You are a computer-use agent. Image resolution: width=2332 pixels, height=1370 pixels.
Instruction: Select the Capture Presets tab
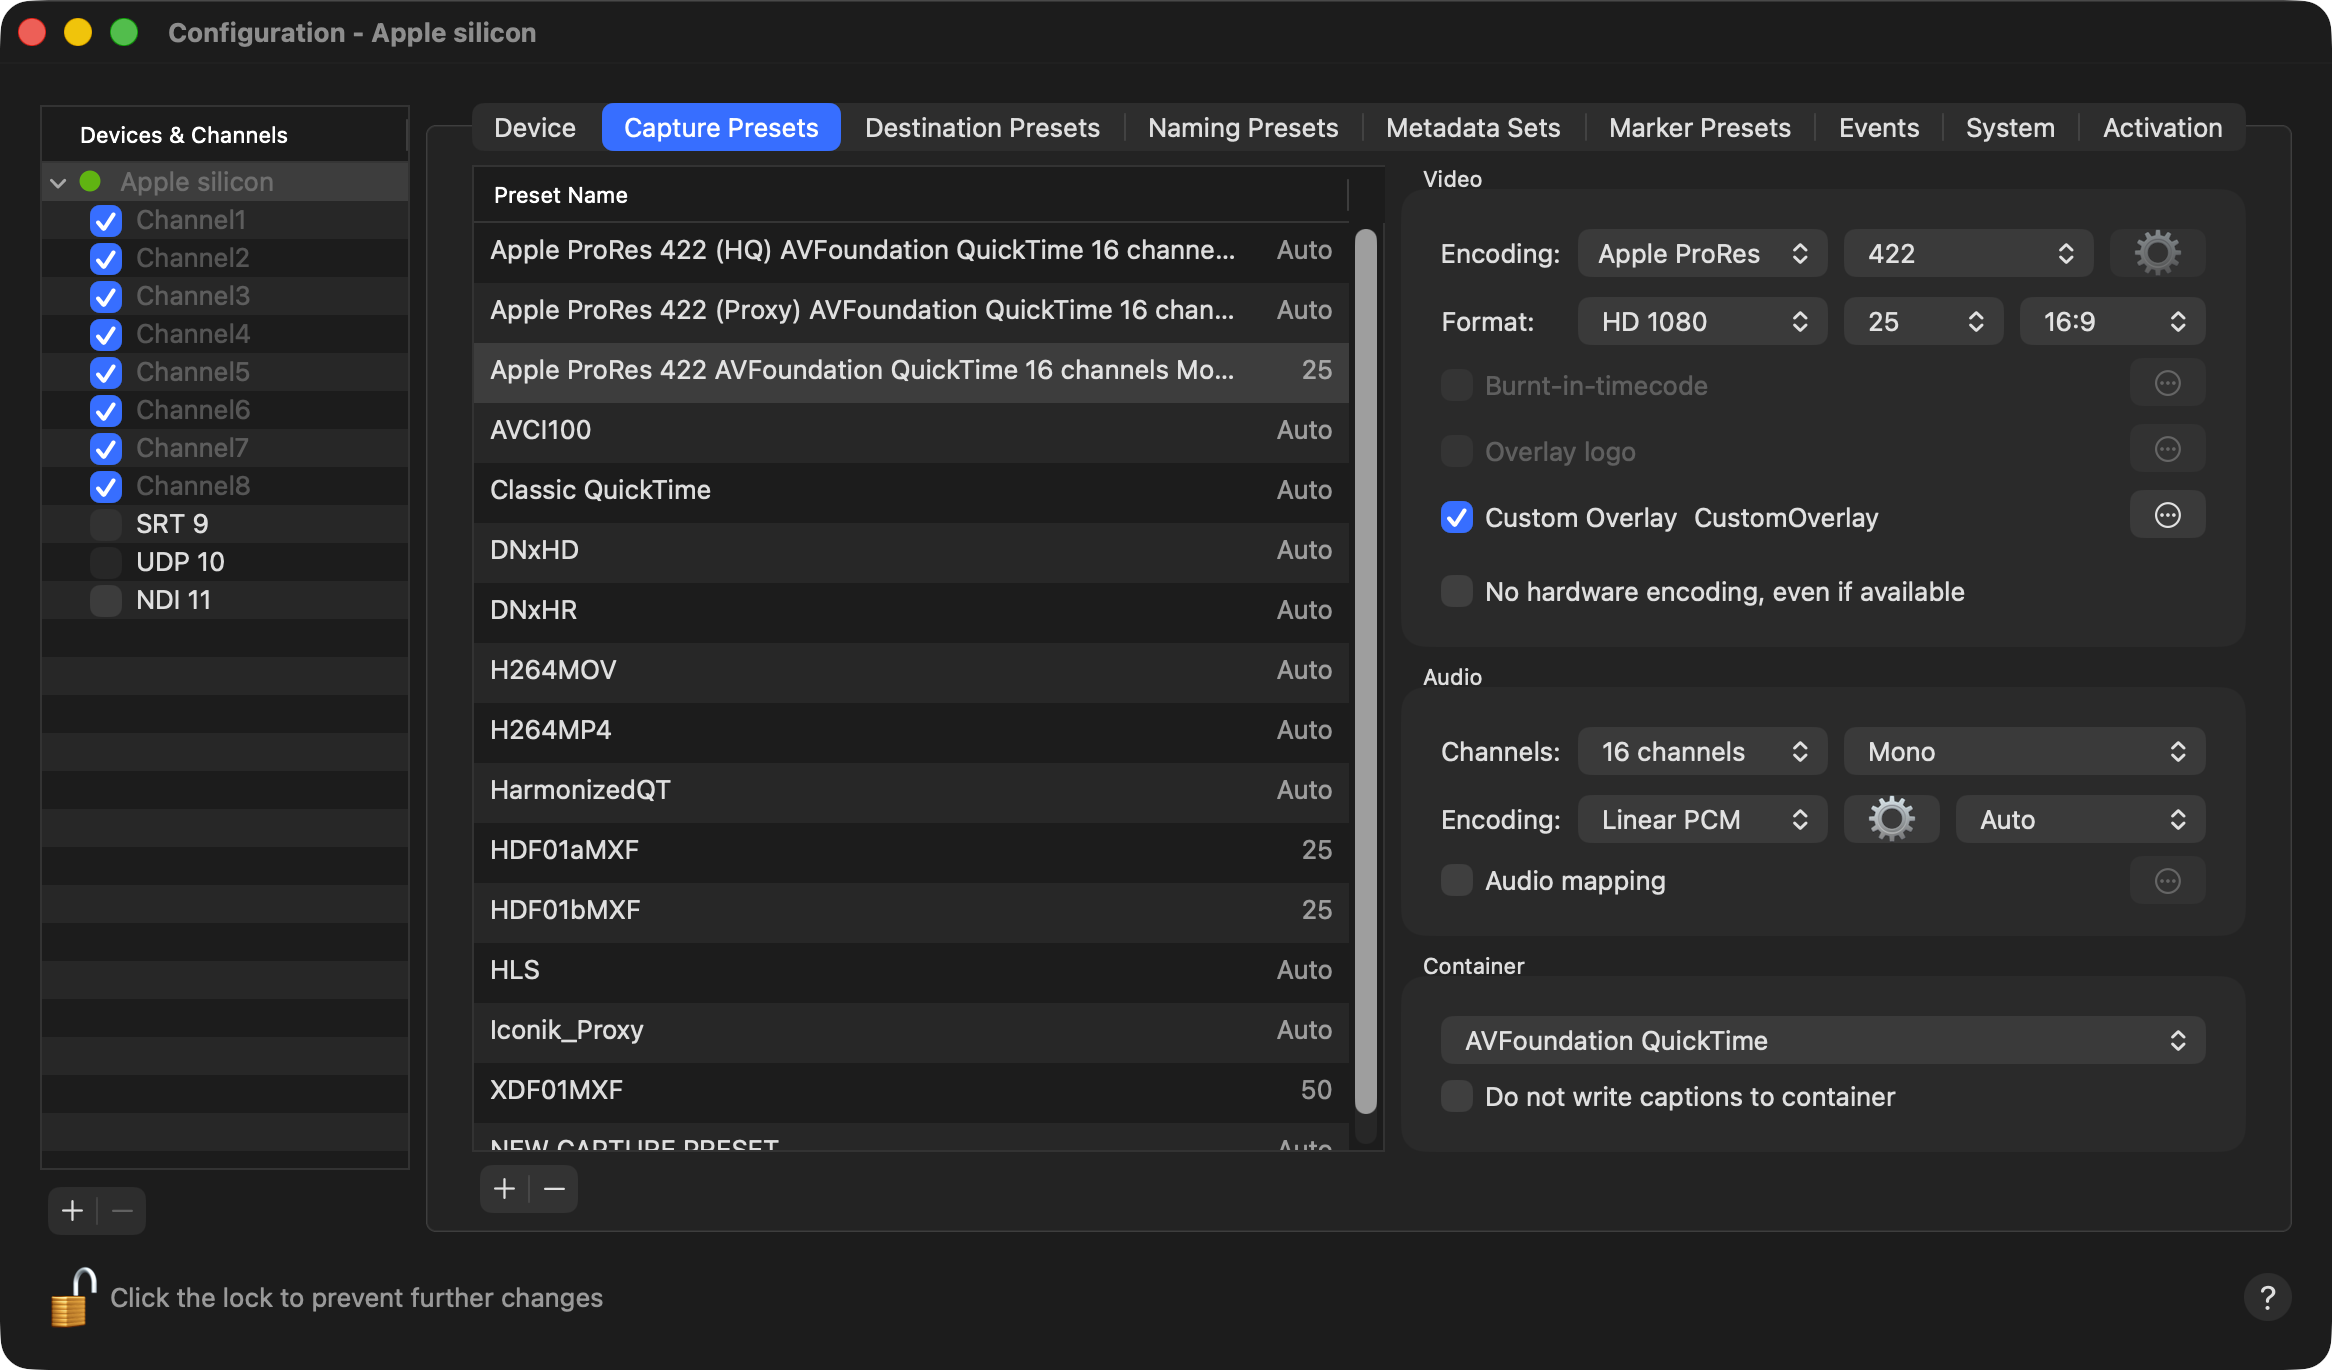coord(721,127)
